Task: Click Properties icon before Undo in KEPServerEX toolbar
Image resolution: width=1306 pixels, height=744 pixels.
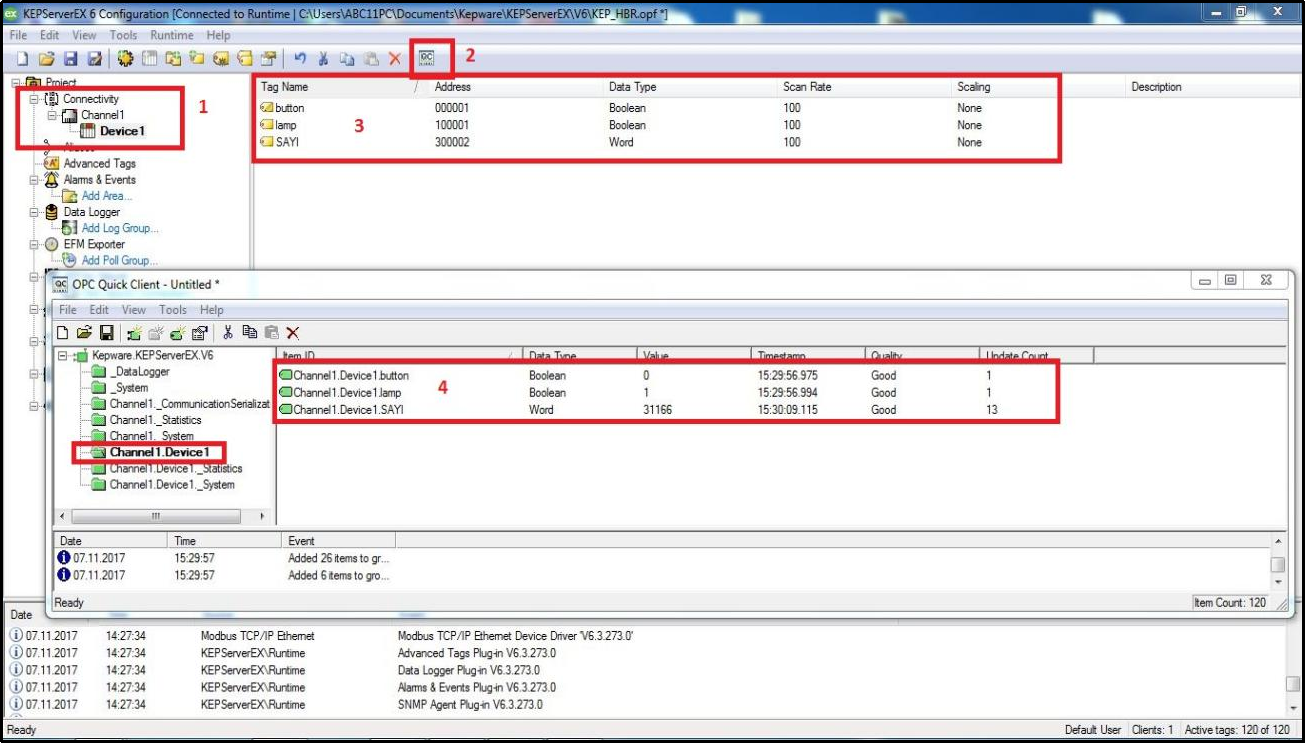Action: [268, 59]
